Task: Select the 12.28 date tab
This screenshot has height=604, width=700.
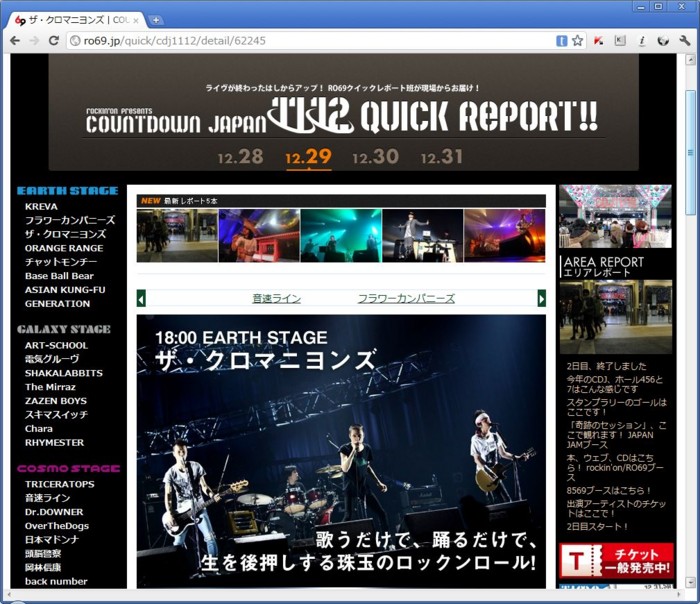Action: (x=240, y=157)
